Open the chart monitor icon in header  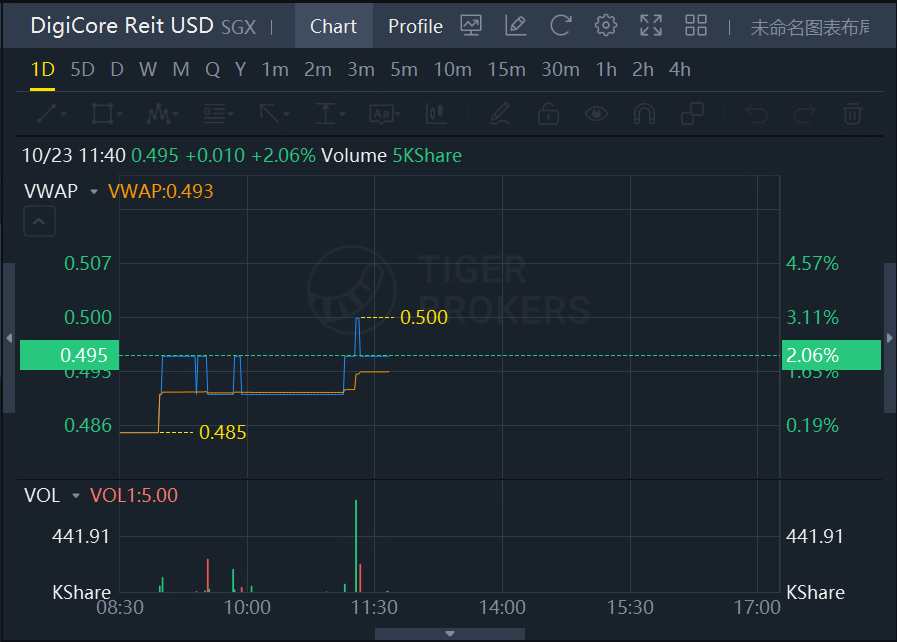point(471,26)
